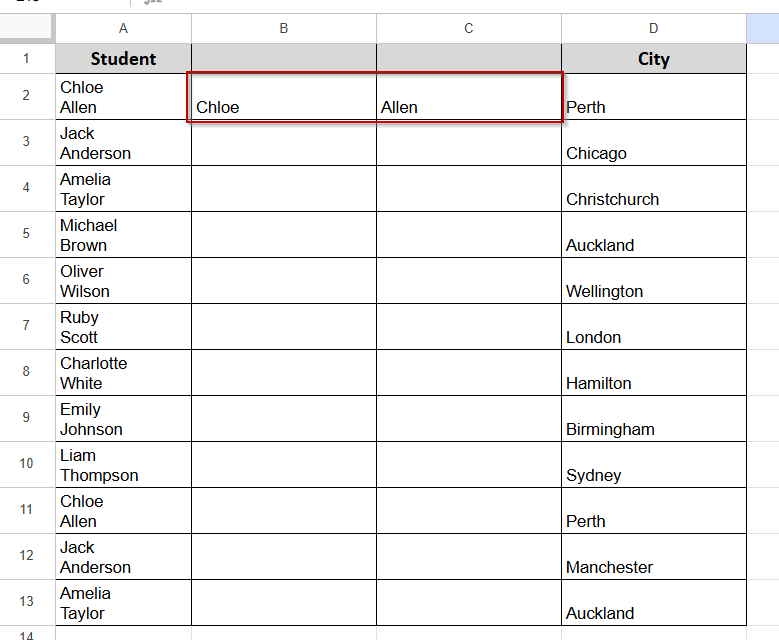Select empty cell C9 beside Emily Johnson
The image size is (779, 640).
click(468, 419)
